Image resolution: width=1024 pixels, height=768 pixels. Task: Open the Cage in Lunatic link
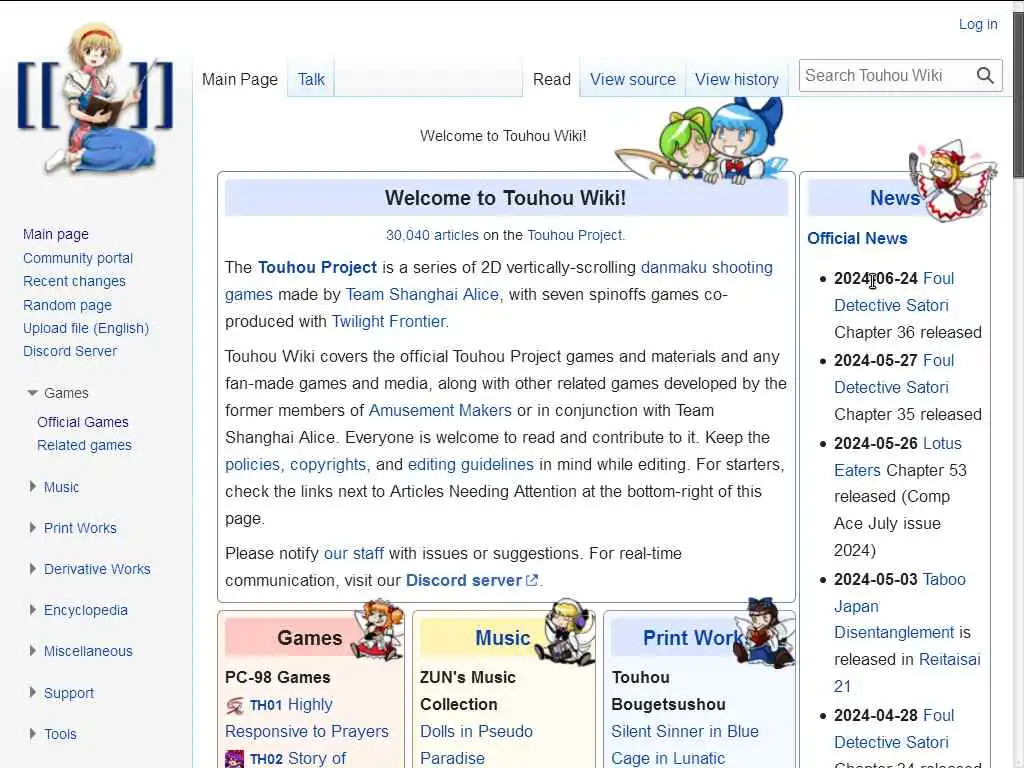pos(667,758)
